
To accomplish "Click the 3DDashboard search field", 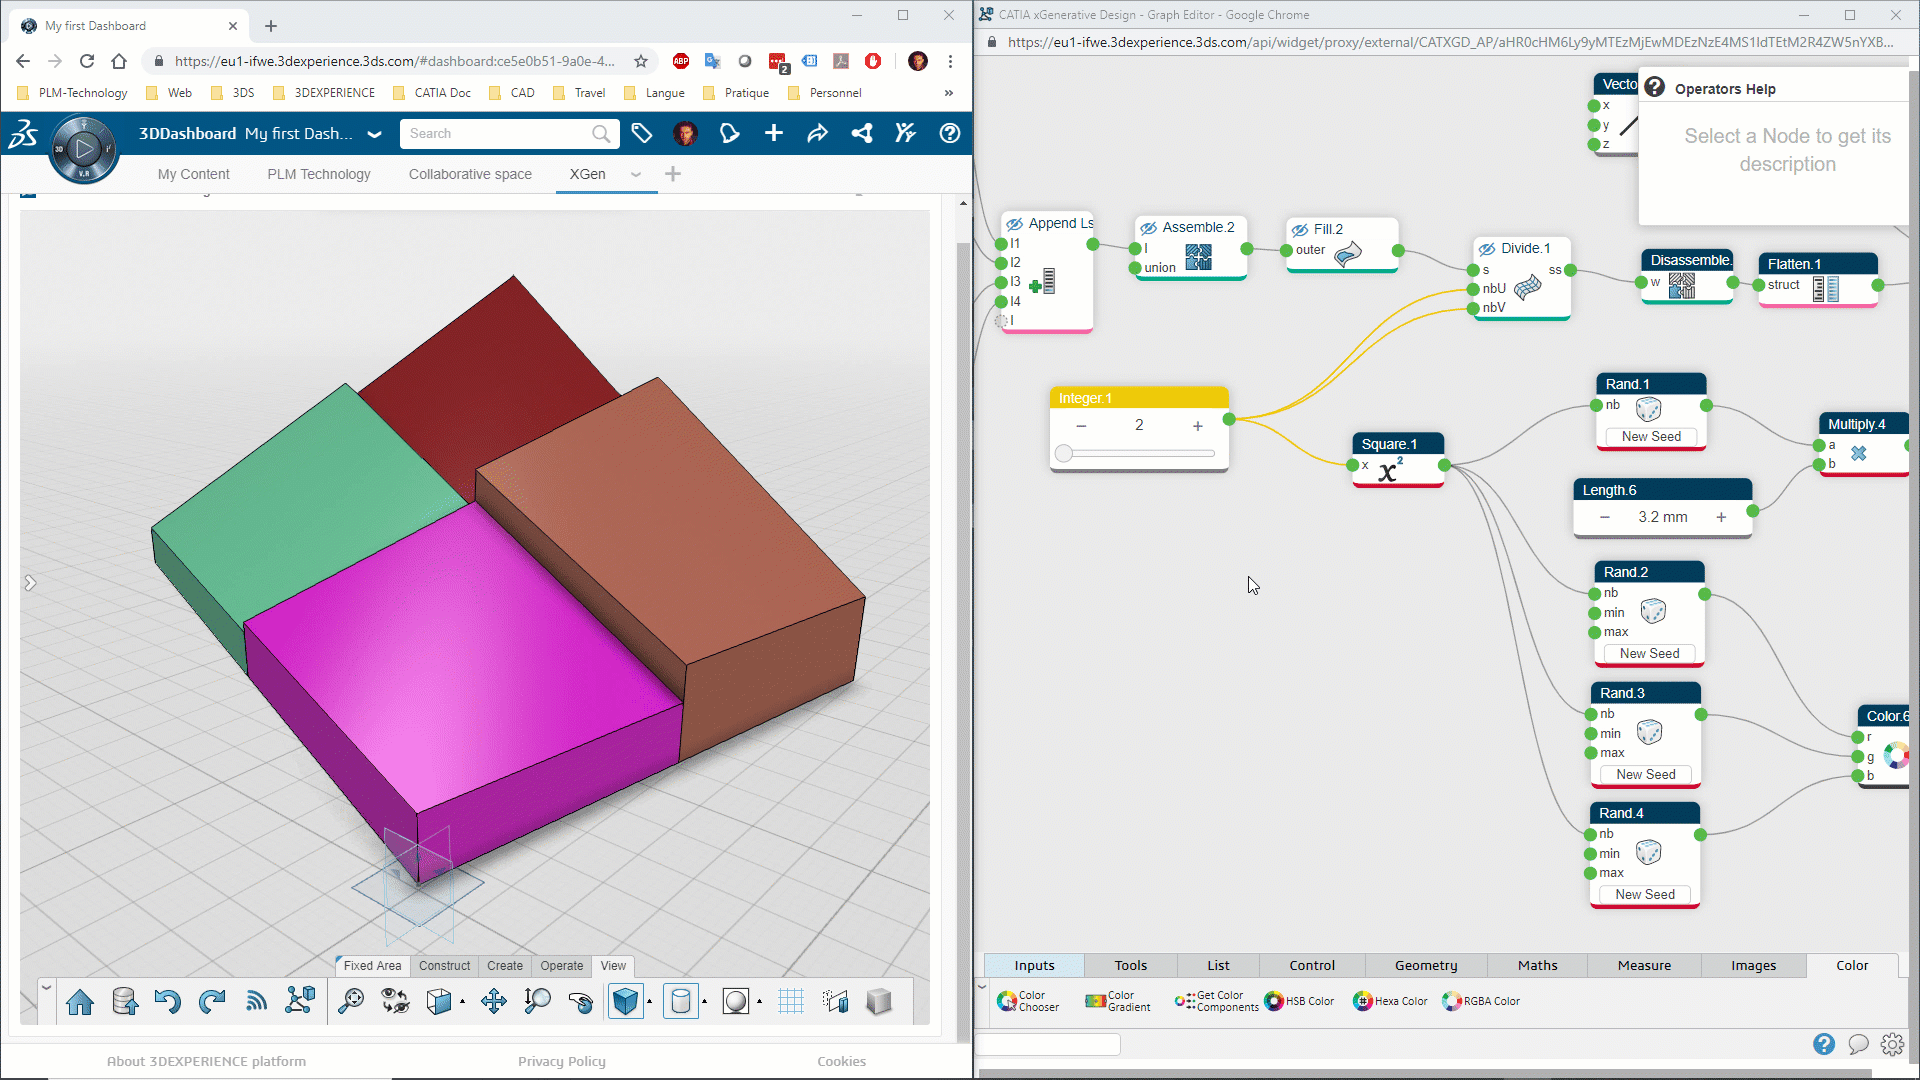I will tap(509, 134).
